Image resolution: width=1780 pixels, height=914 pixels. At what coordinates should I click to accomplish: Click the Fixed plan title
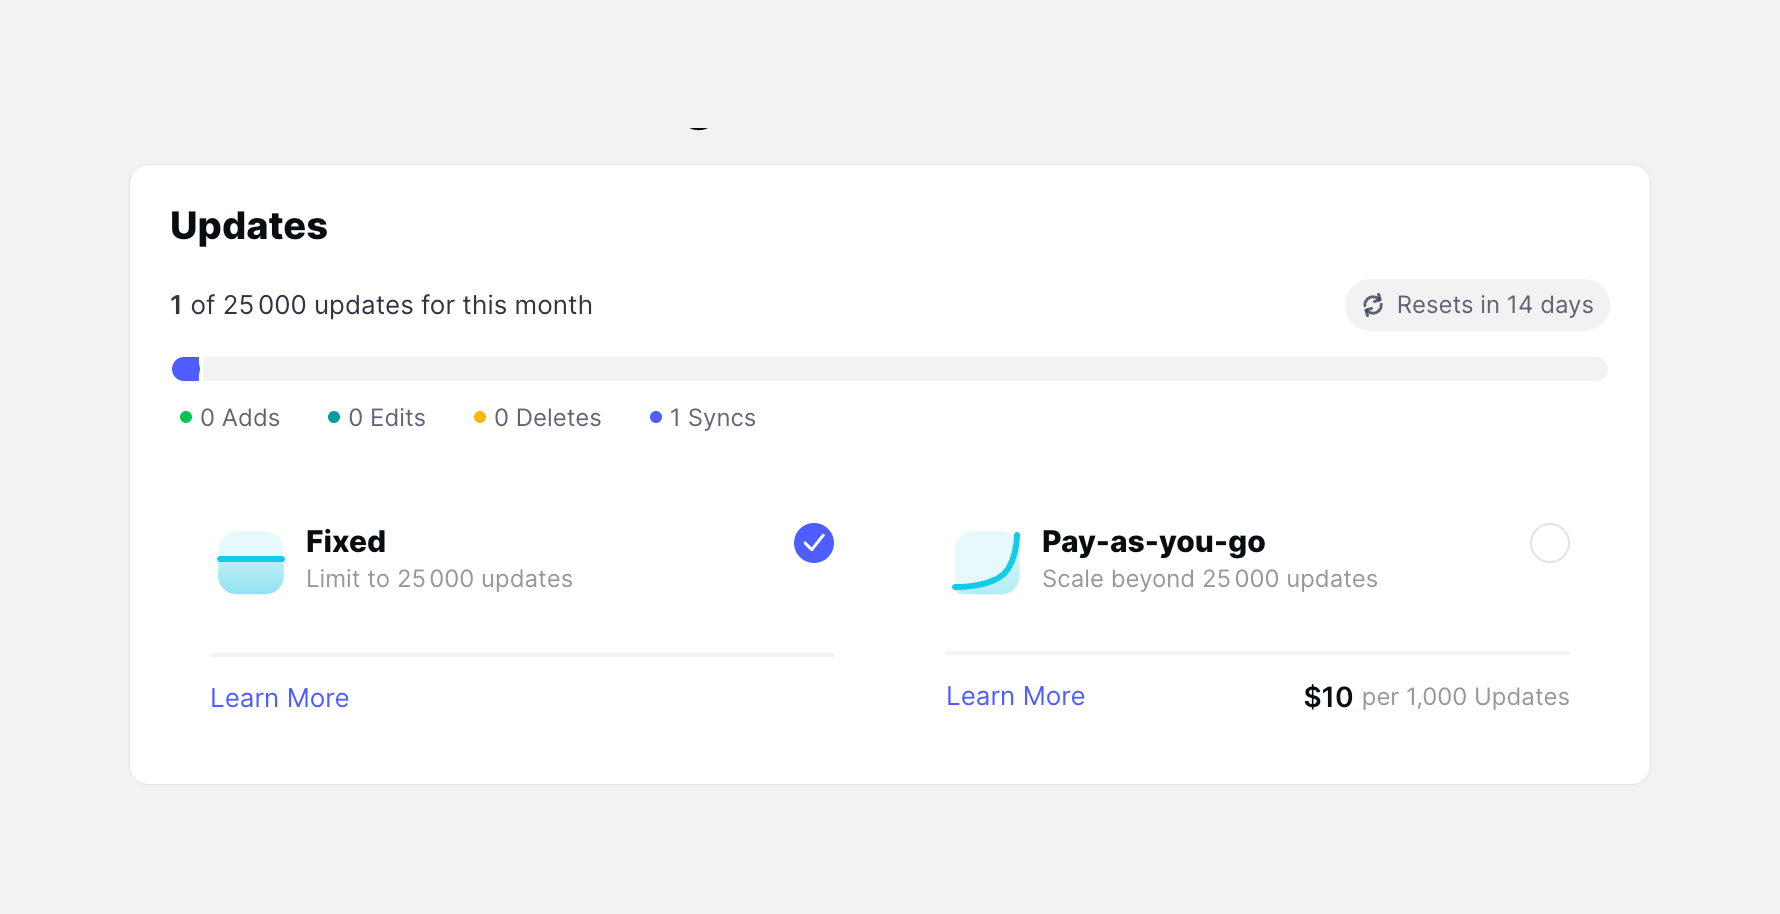coord(346,541)
